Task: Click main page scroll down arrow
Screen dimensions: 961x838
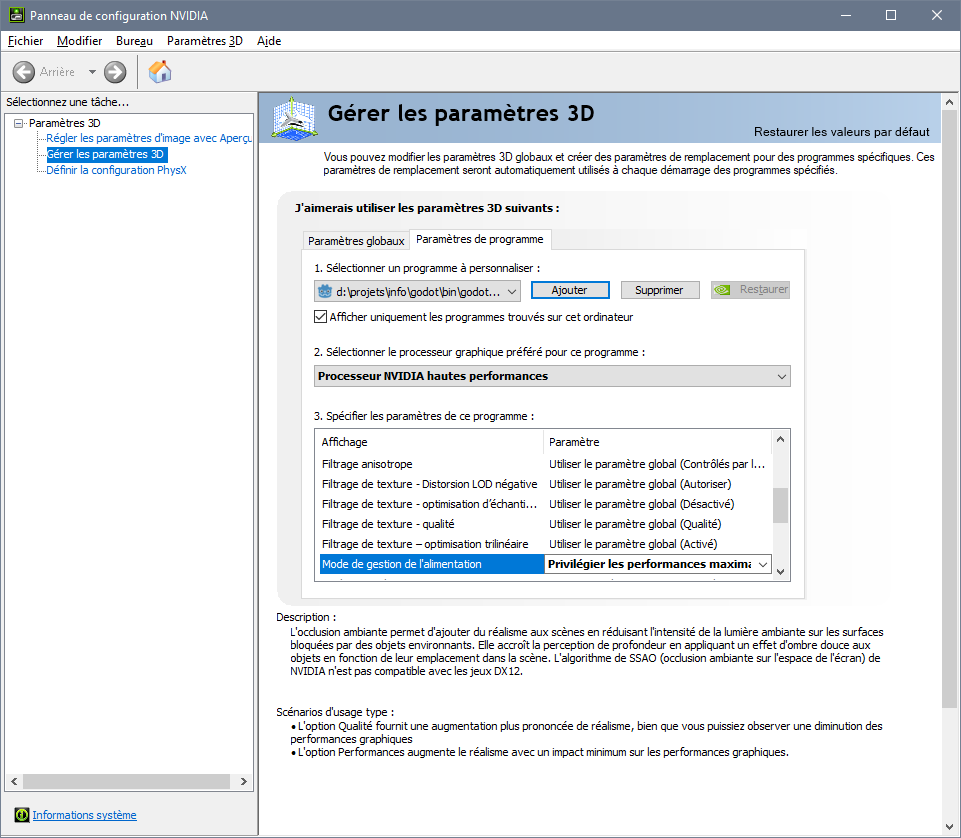Action: click(x=949, y=827)
